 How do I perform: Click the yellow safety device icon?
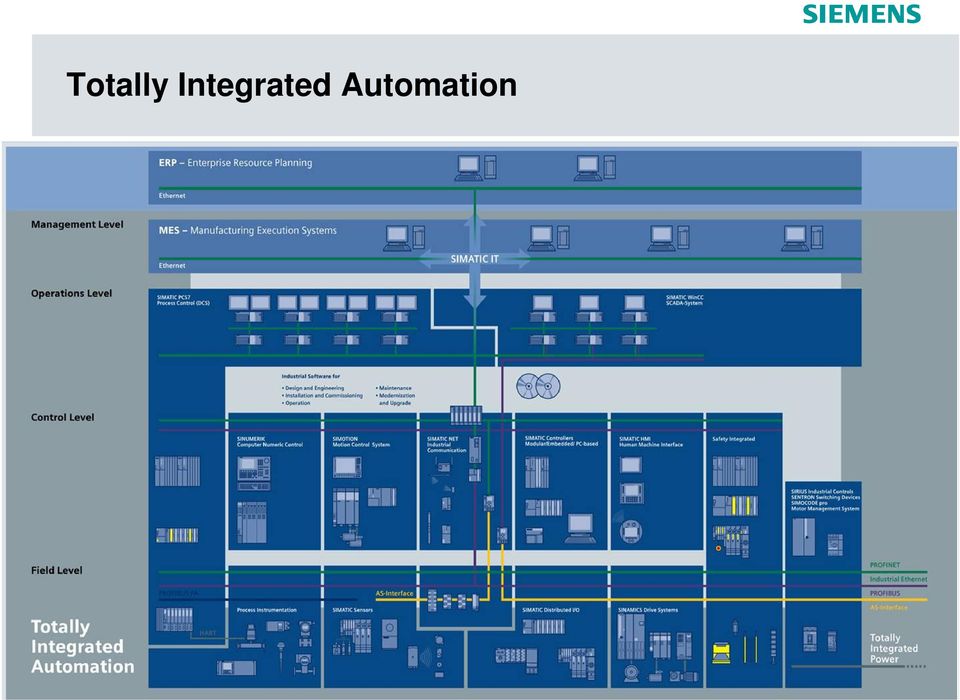coord(721,653)
